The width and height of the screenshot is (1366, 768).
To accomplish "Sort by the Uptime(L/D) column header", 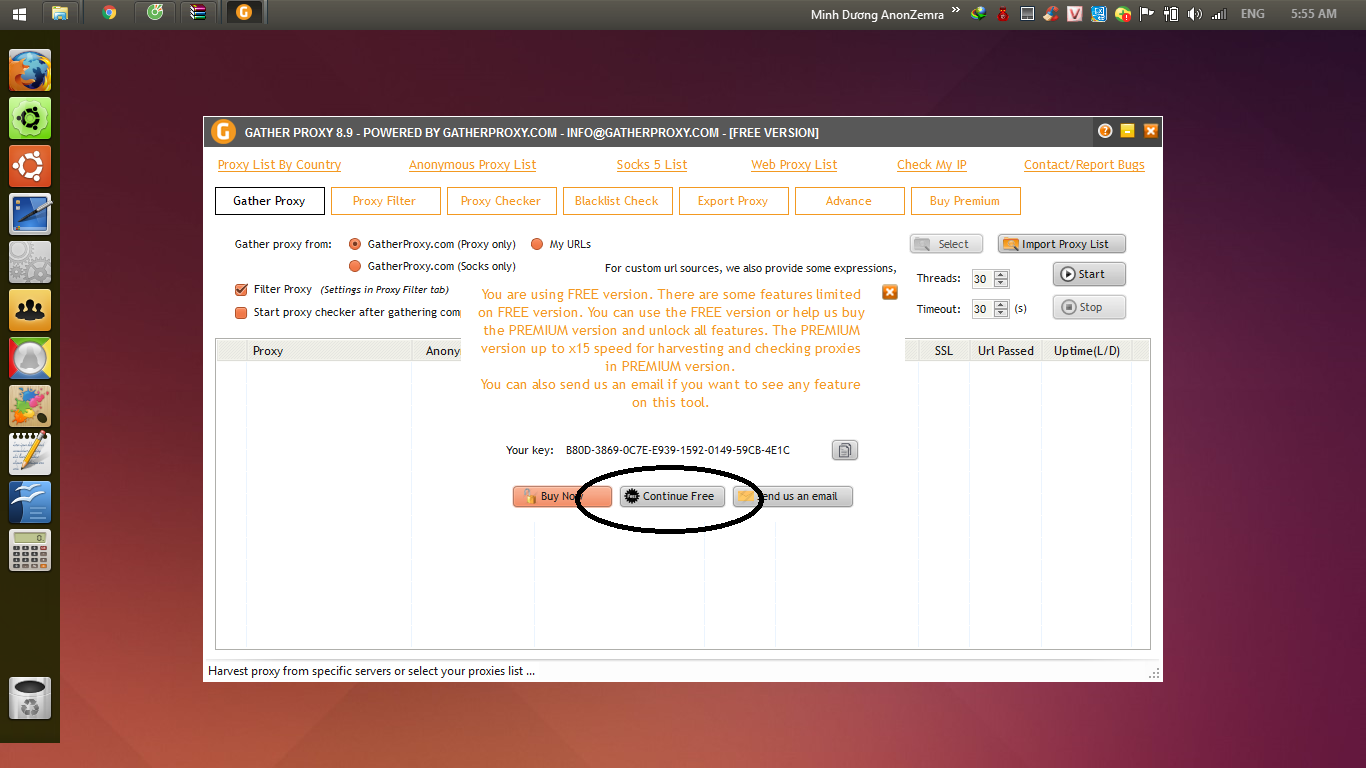I will pyautogui.click(x=1087, y=351).
